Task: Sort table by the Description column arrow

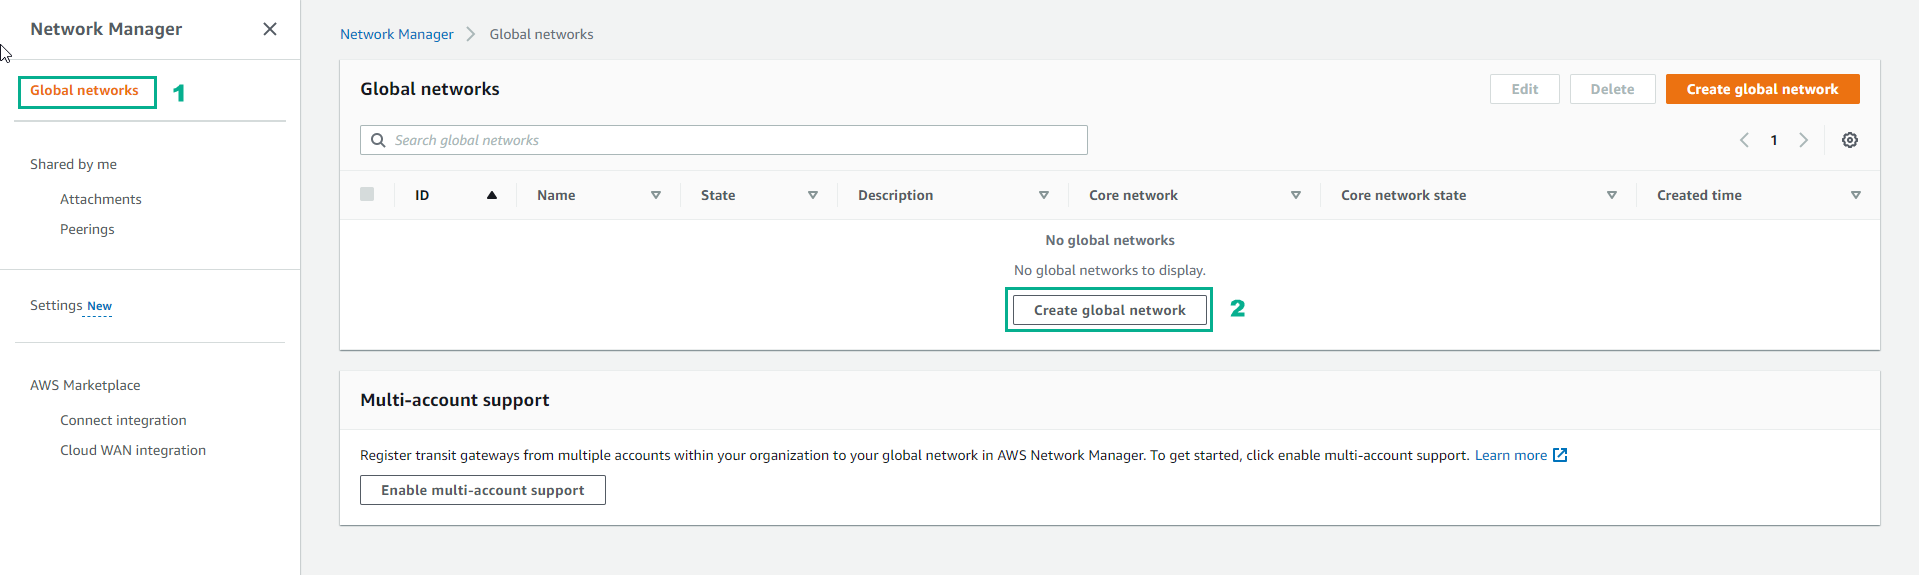Action: (1044, 195)
